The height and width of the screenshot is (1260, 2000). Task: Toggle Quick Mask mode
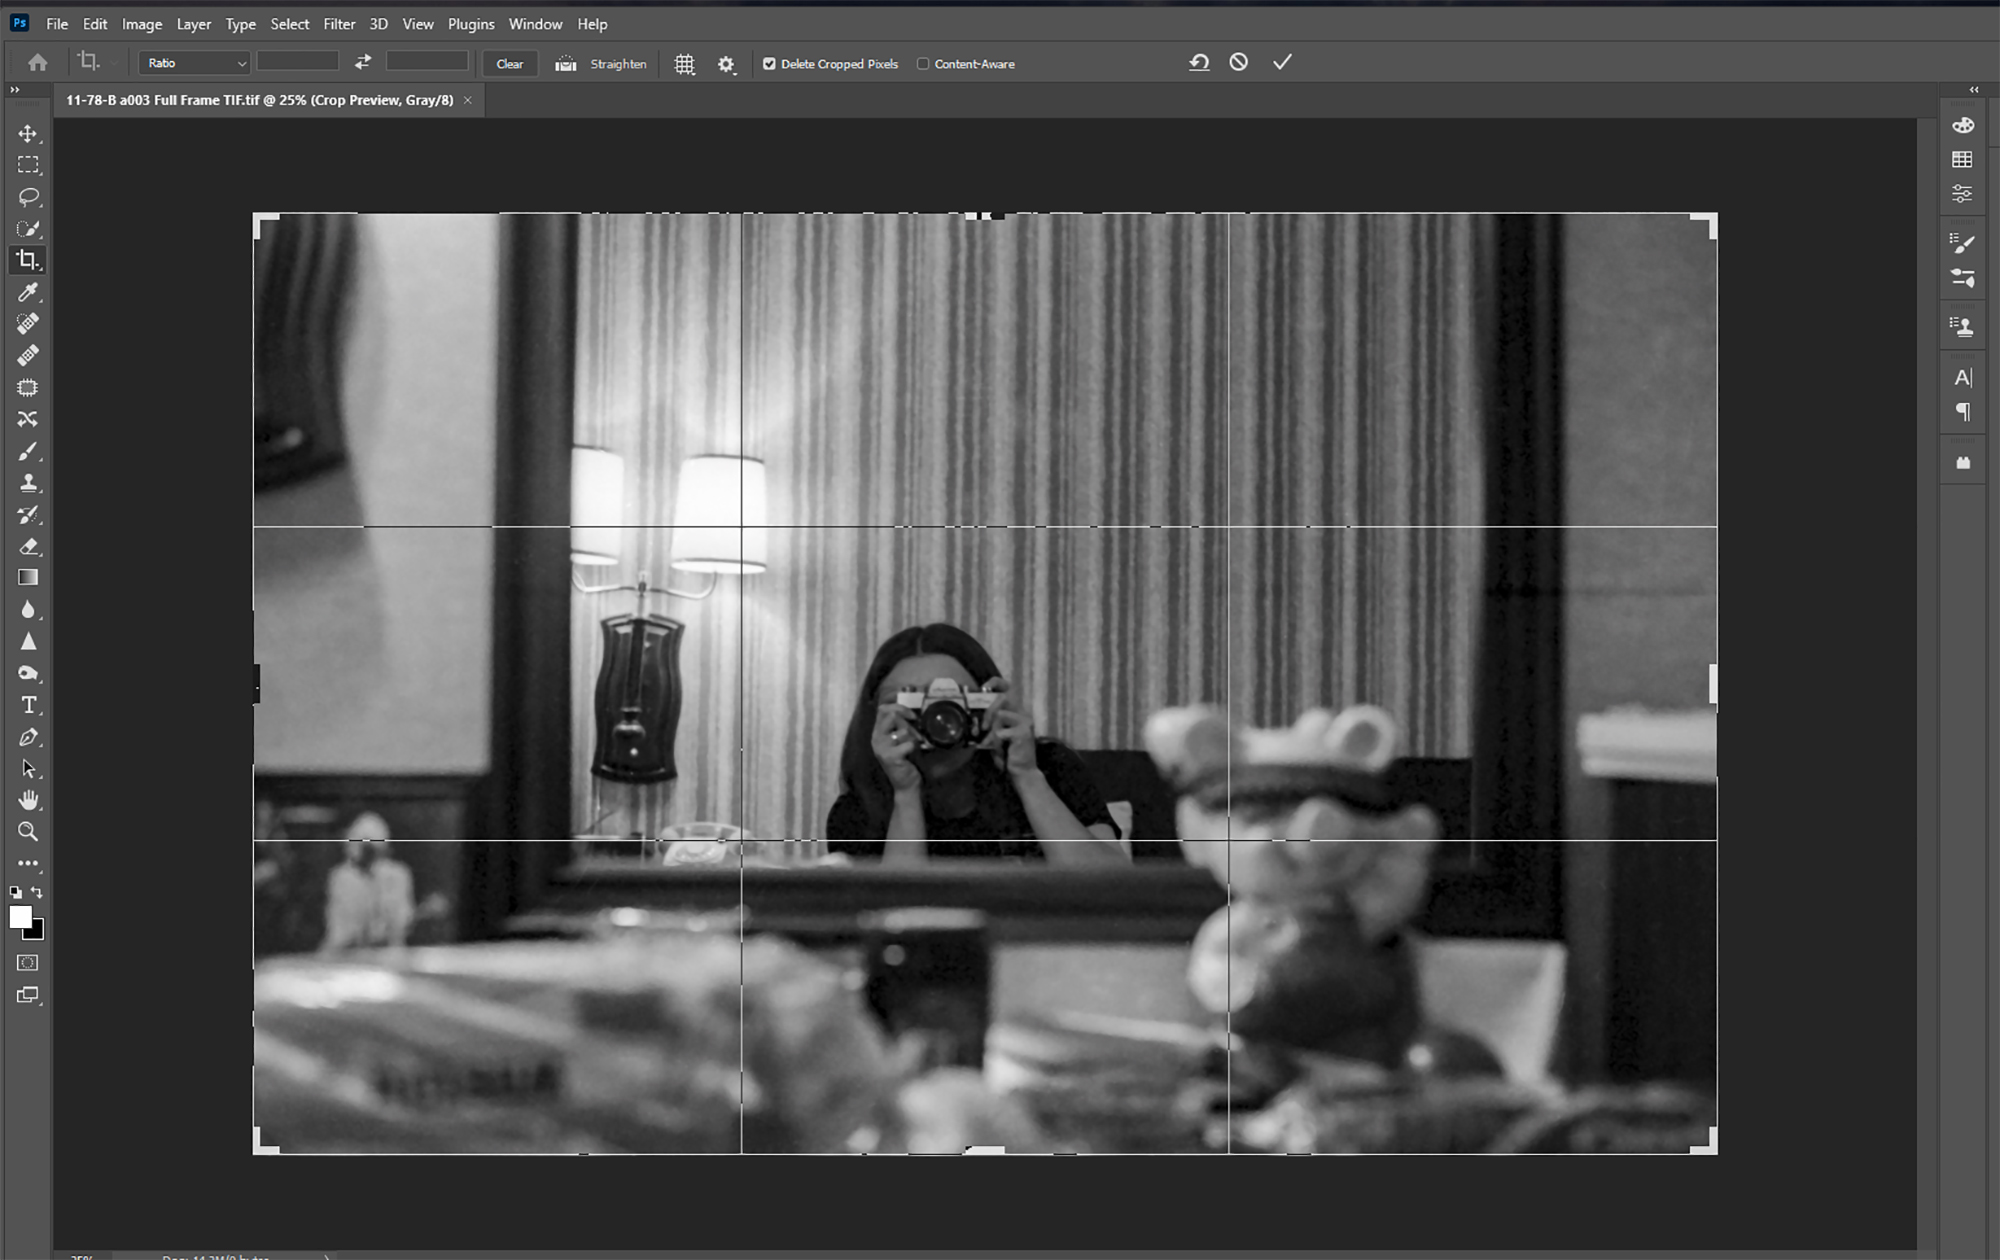pos(28,962)
